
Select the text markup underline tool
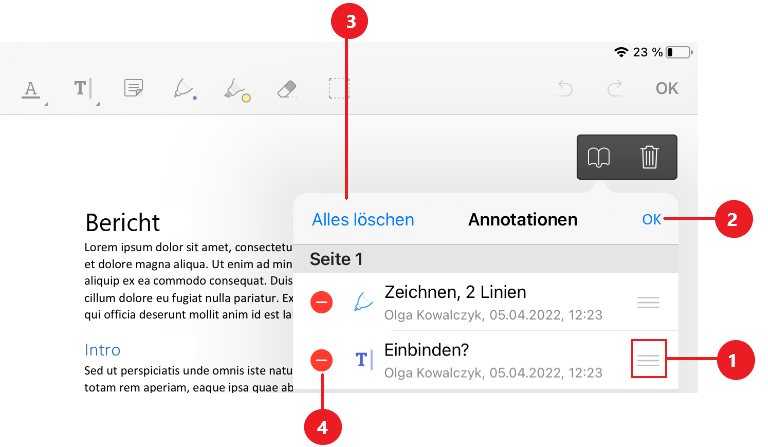pyautogui.click(x=31, y=89)
